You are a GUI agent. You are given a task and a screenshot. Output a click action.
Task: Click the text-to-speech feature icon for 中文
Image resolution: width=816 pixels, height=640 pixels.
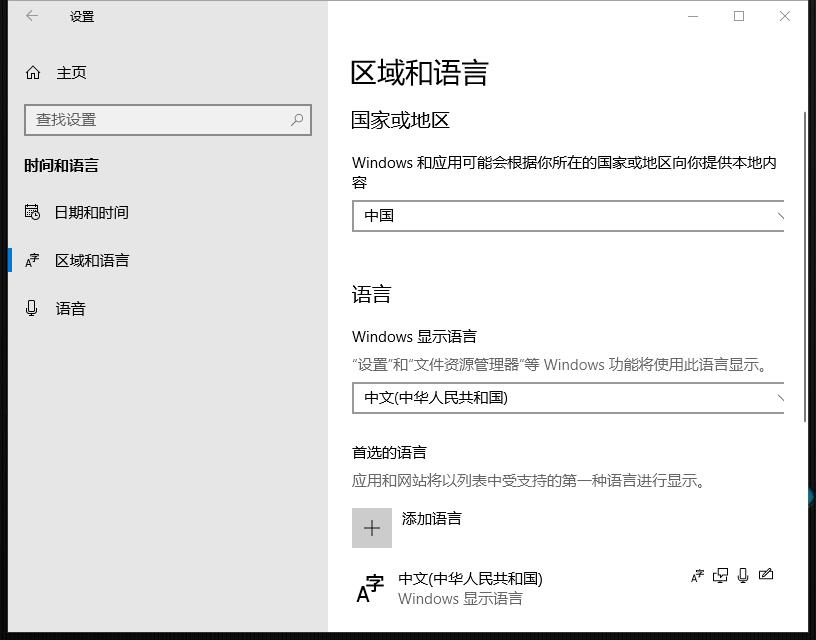pyautogui.click(x=720, y=575)
